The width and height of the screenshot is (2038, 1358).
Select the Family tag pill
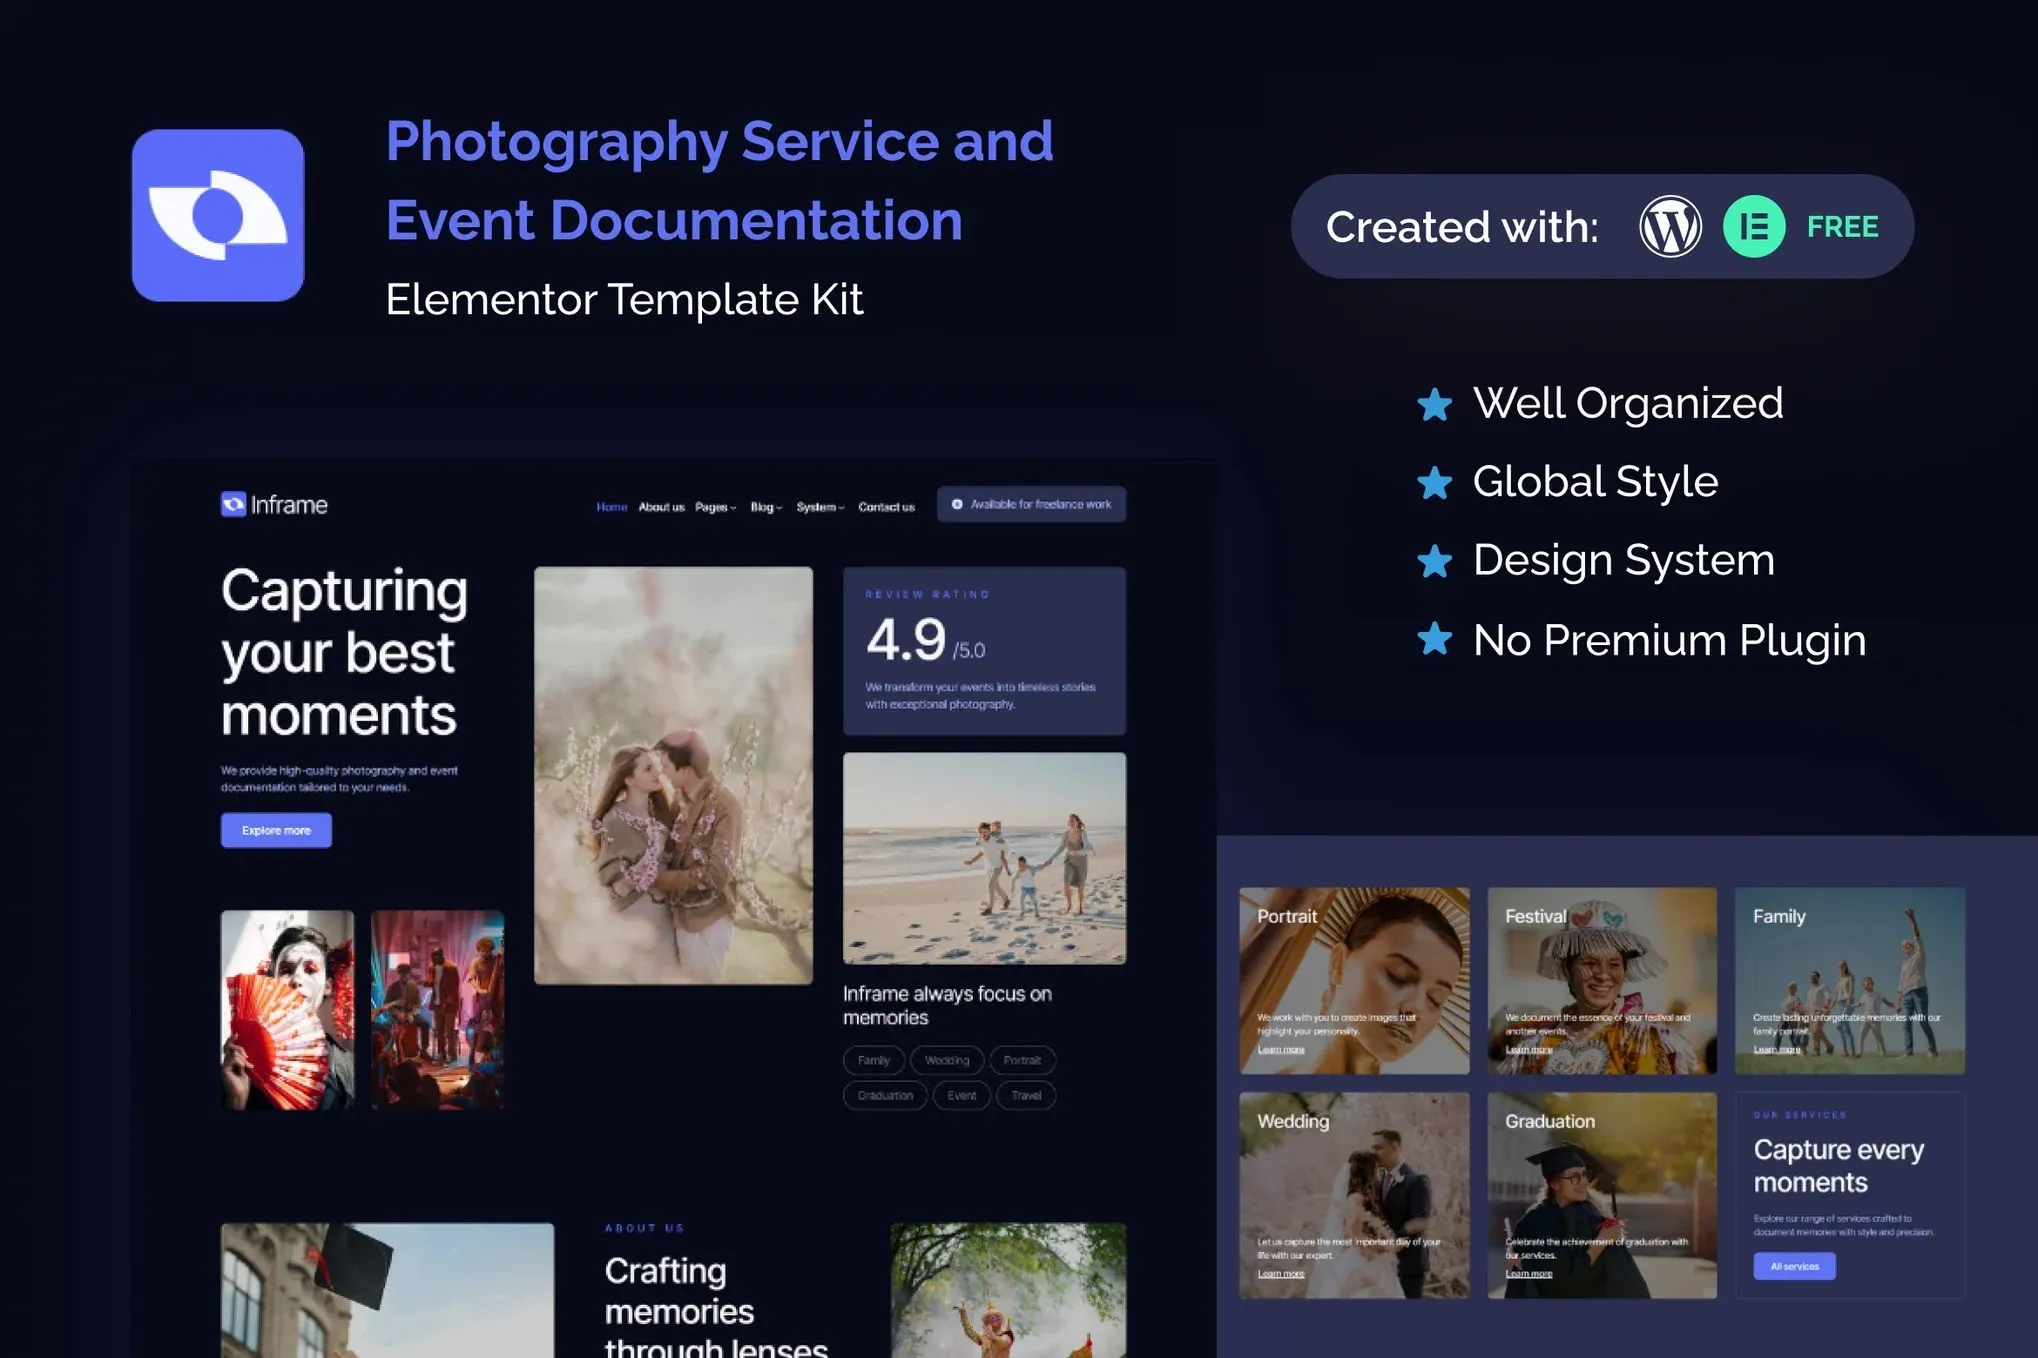872,1060
